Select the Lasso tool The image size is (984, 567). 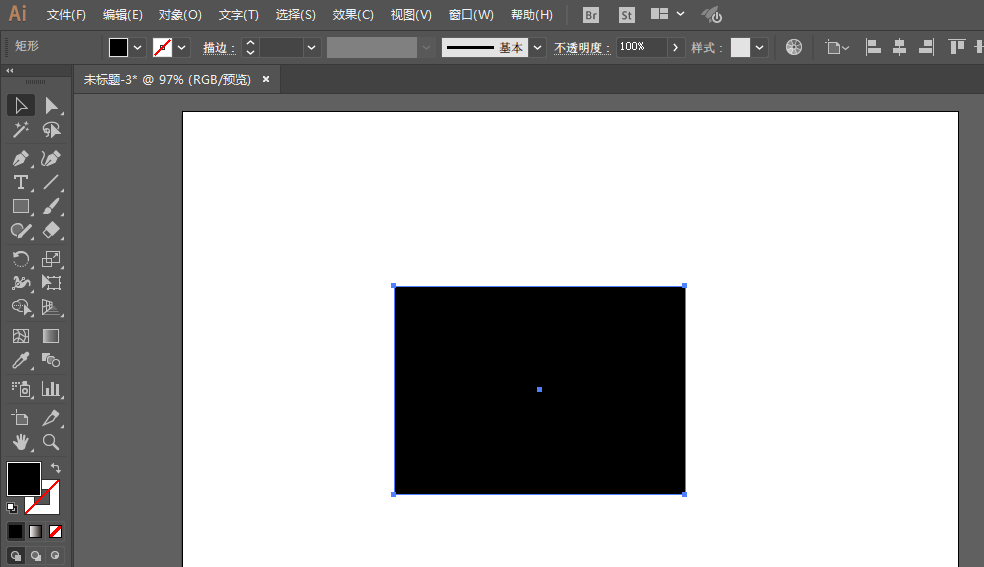click(x=51, y=130)
